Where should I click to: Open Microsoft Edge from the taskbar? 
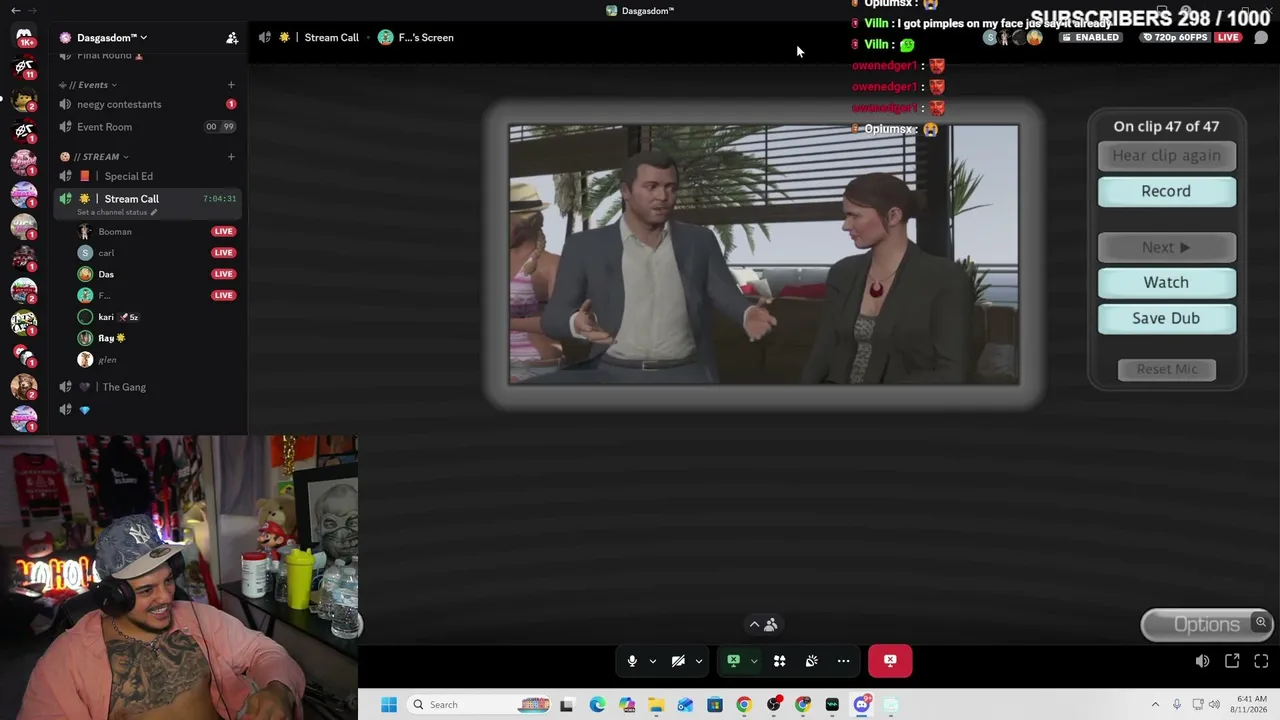pyautogui.click(x=597, y=705)
